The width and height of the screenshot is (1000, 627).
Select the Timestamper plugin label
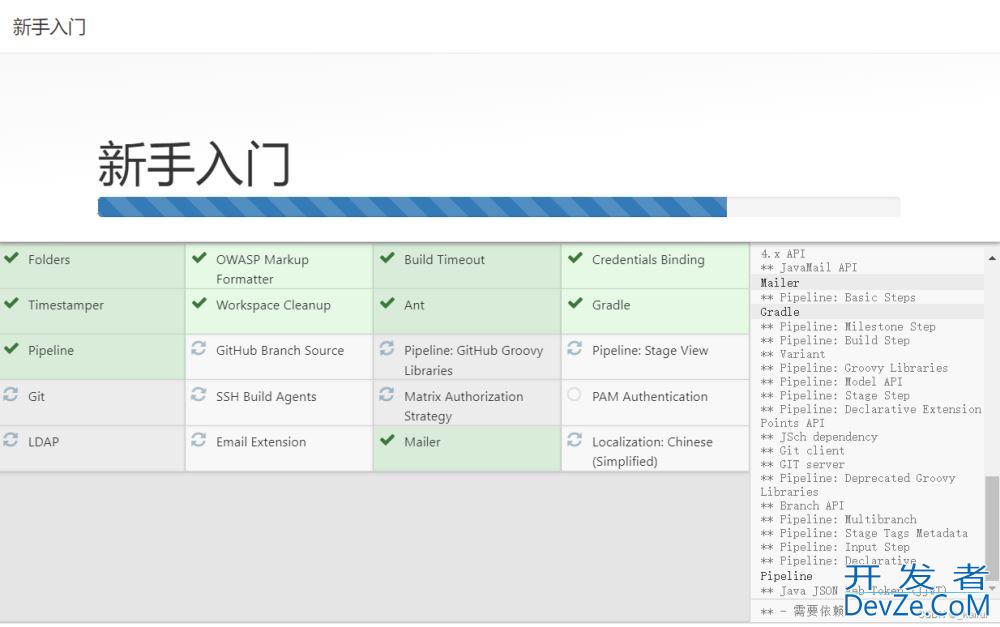click(x=66, y=306)
